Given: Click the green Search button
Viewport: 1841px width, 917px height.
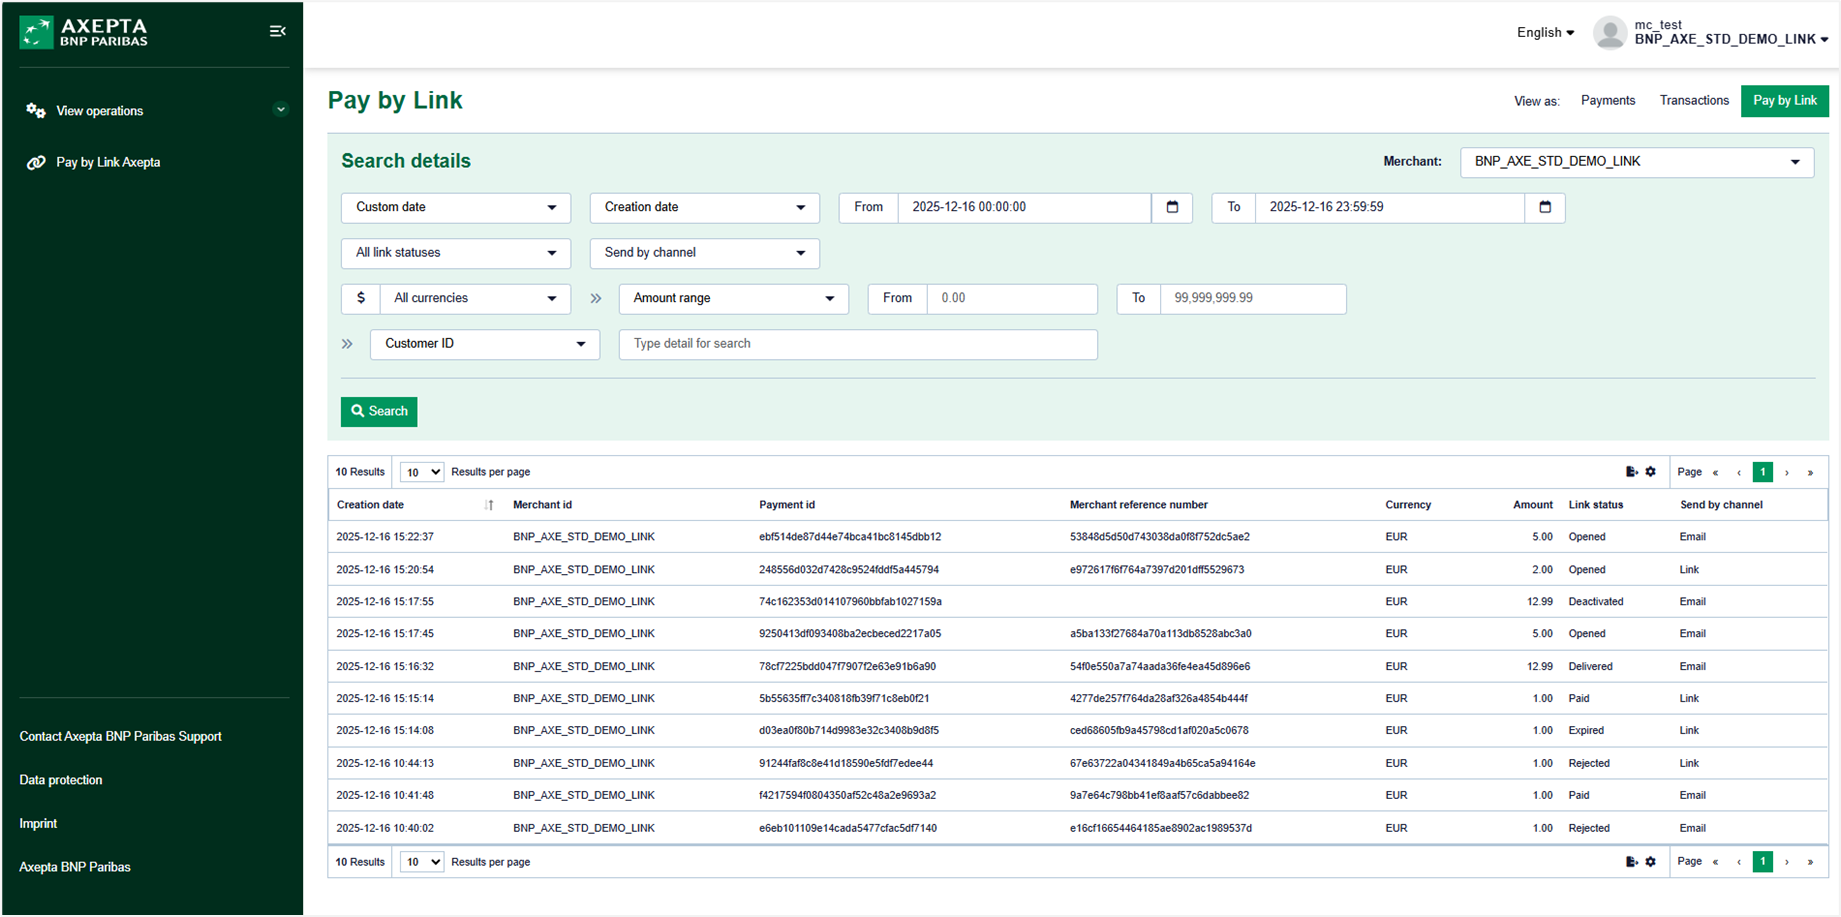Looking at the screenshot, I should (x=379, y=412).
